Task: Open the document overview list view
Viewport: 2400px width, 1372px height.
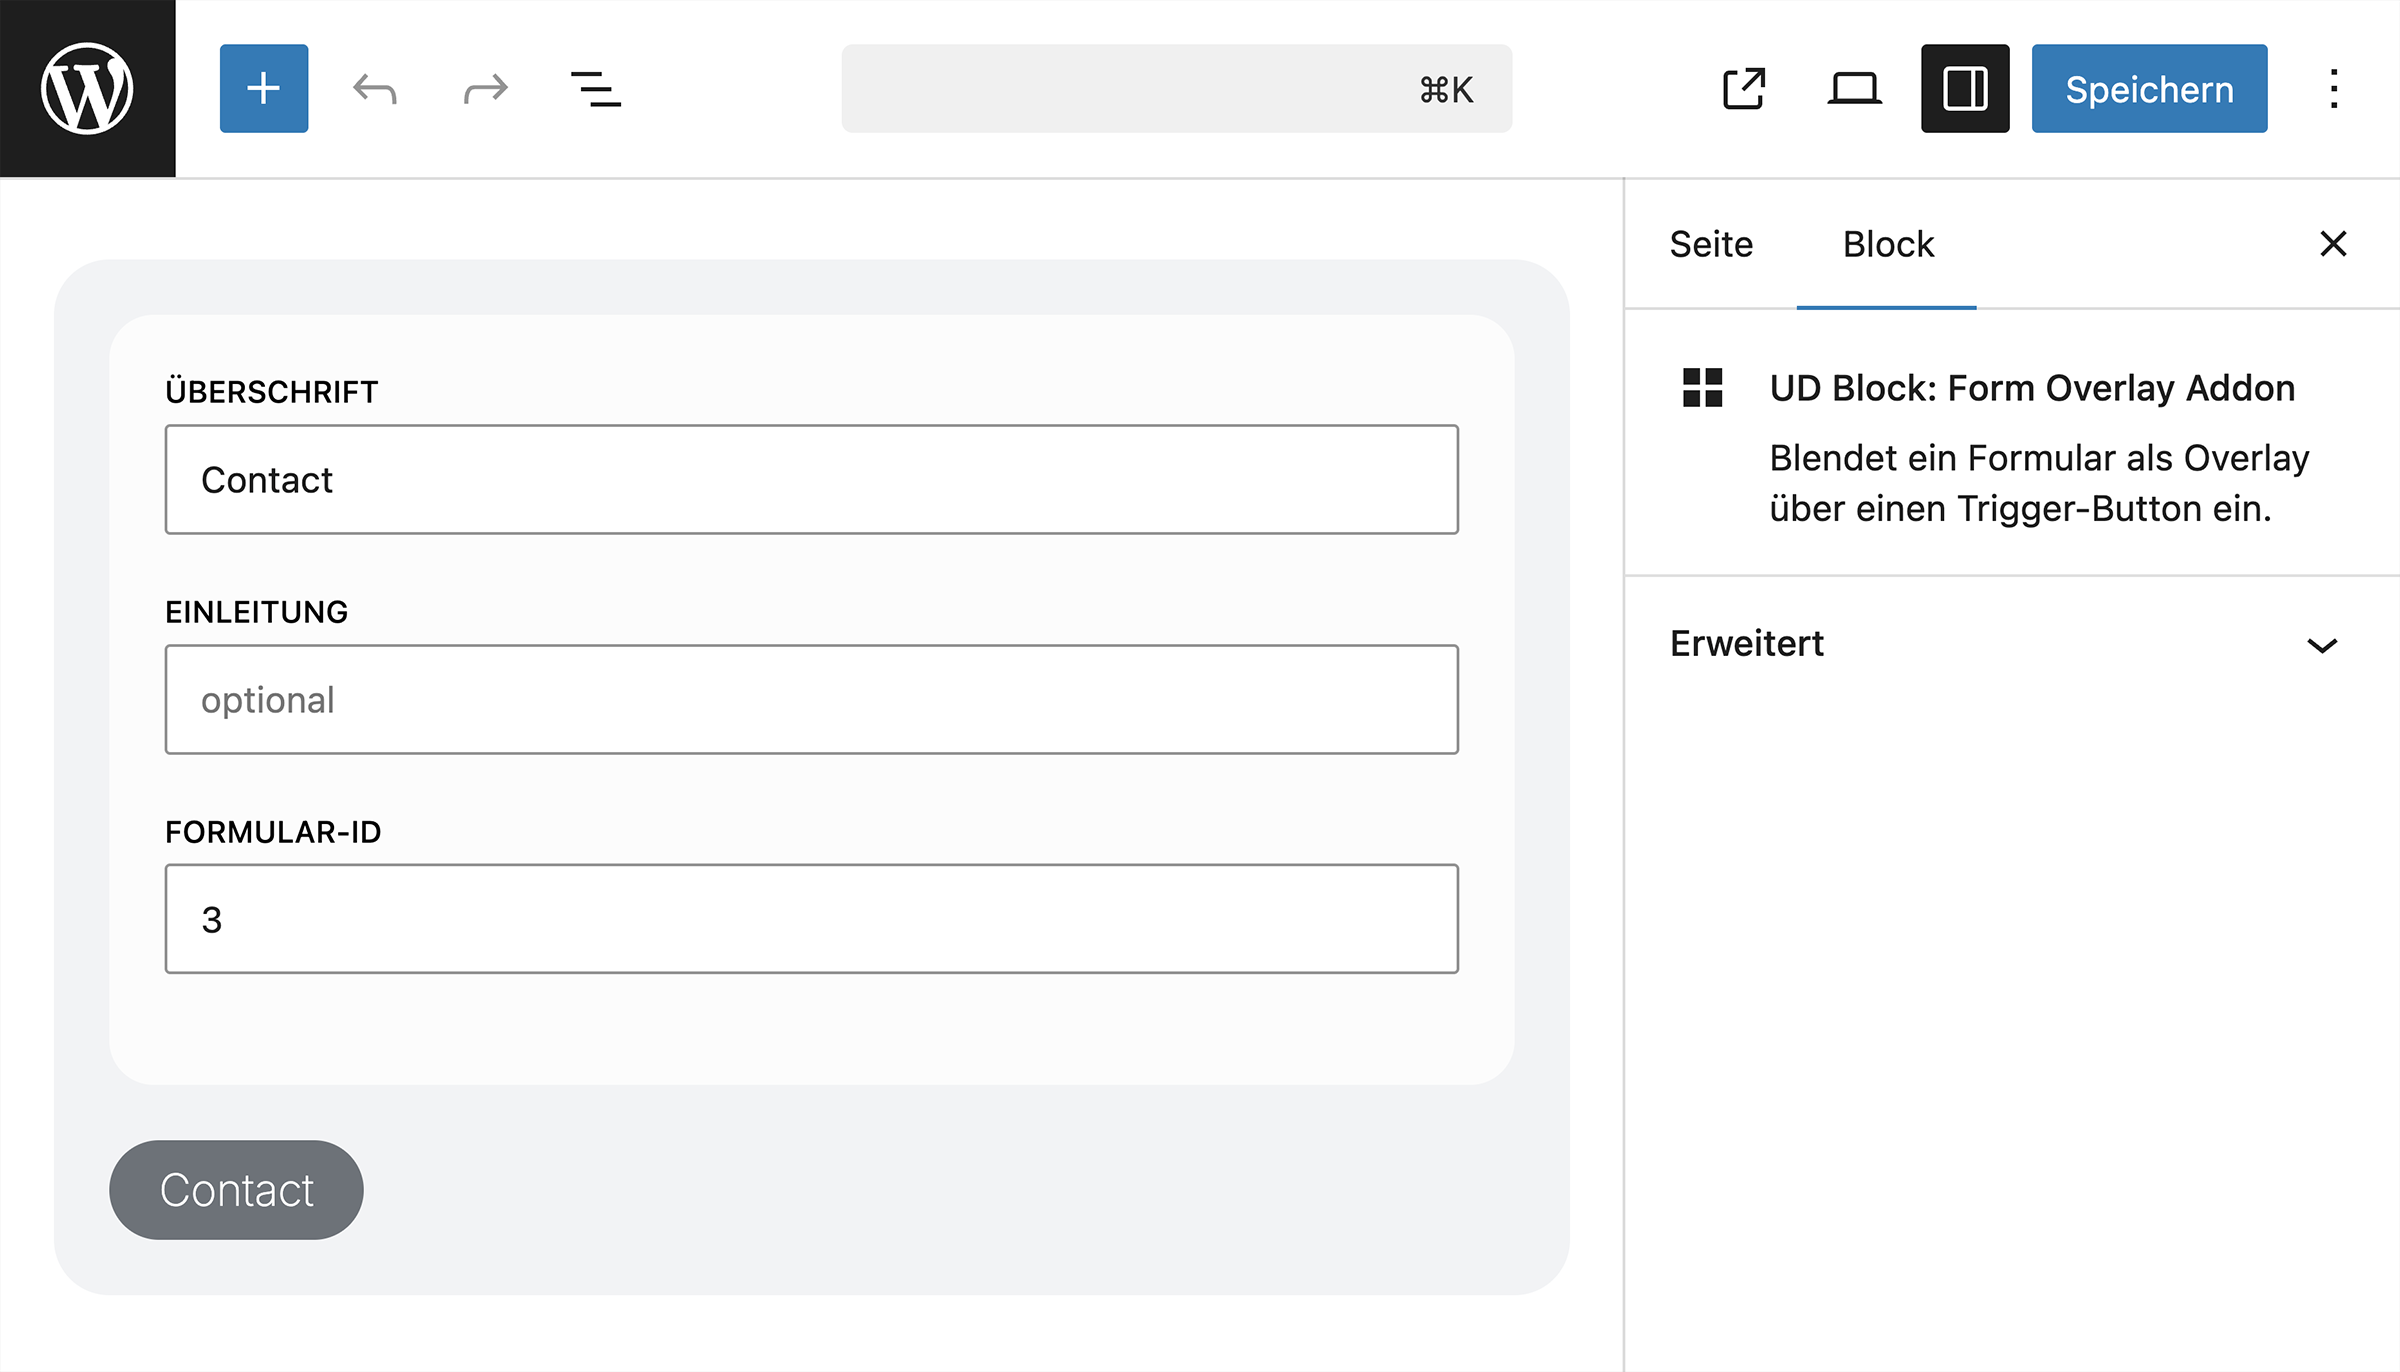Action: click(596, 88)
